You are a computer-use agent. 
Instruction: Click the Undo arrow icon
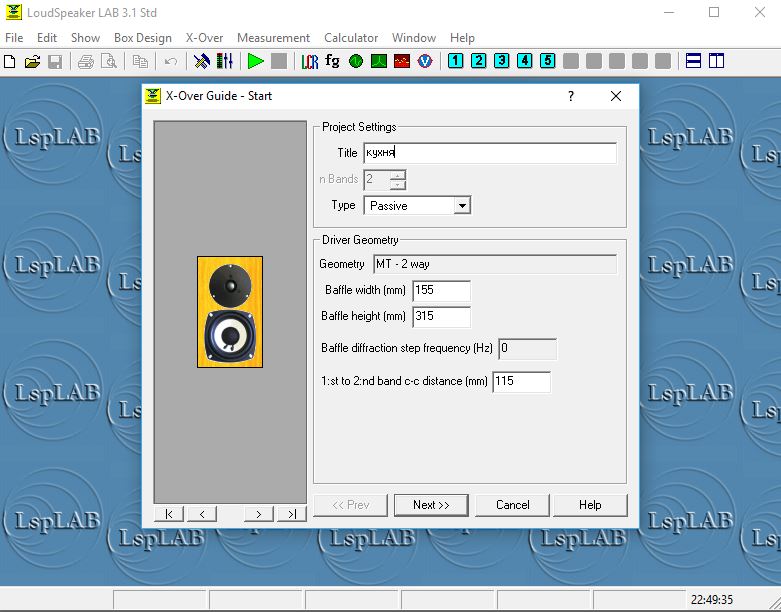point(171,61)
